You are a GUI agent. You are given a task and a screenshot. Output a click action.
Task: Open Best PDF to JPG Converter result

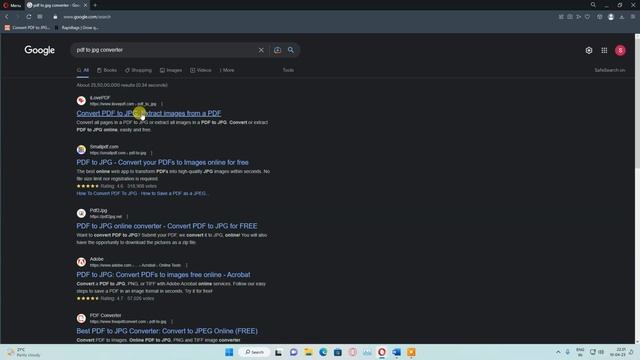pyautogui.click(x=167, y=331)
